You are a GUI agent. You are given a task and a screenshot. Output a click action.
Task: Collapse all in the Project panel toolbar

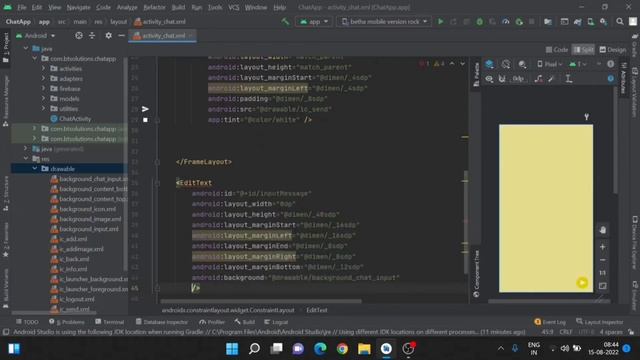(x=92, y=36)
